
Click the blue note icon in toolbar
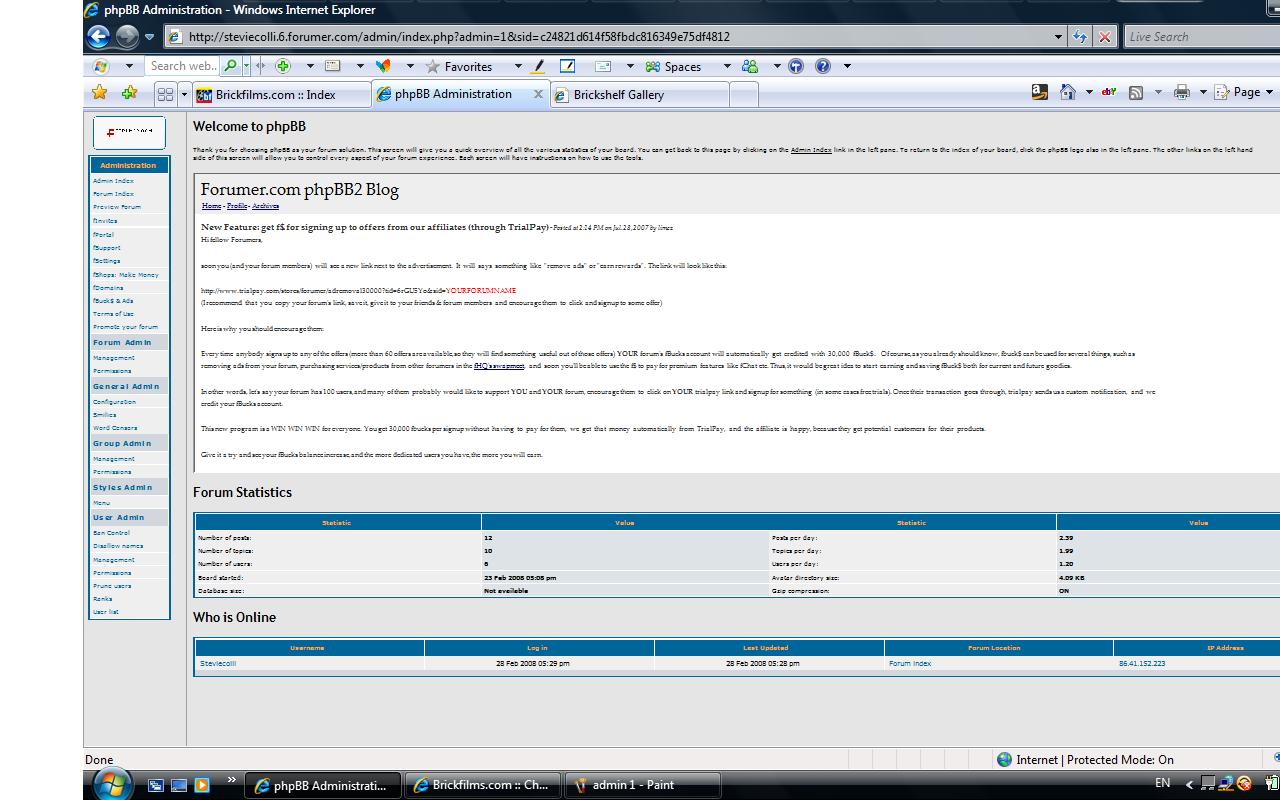(x=567, y=66)
